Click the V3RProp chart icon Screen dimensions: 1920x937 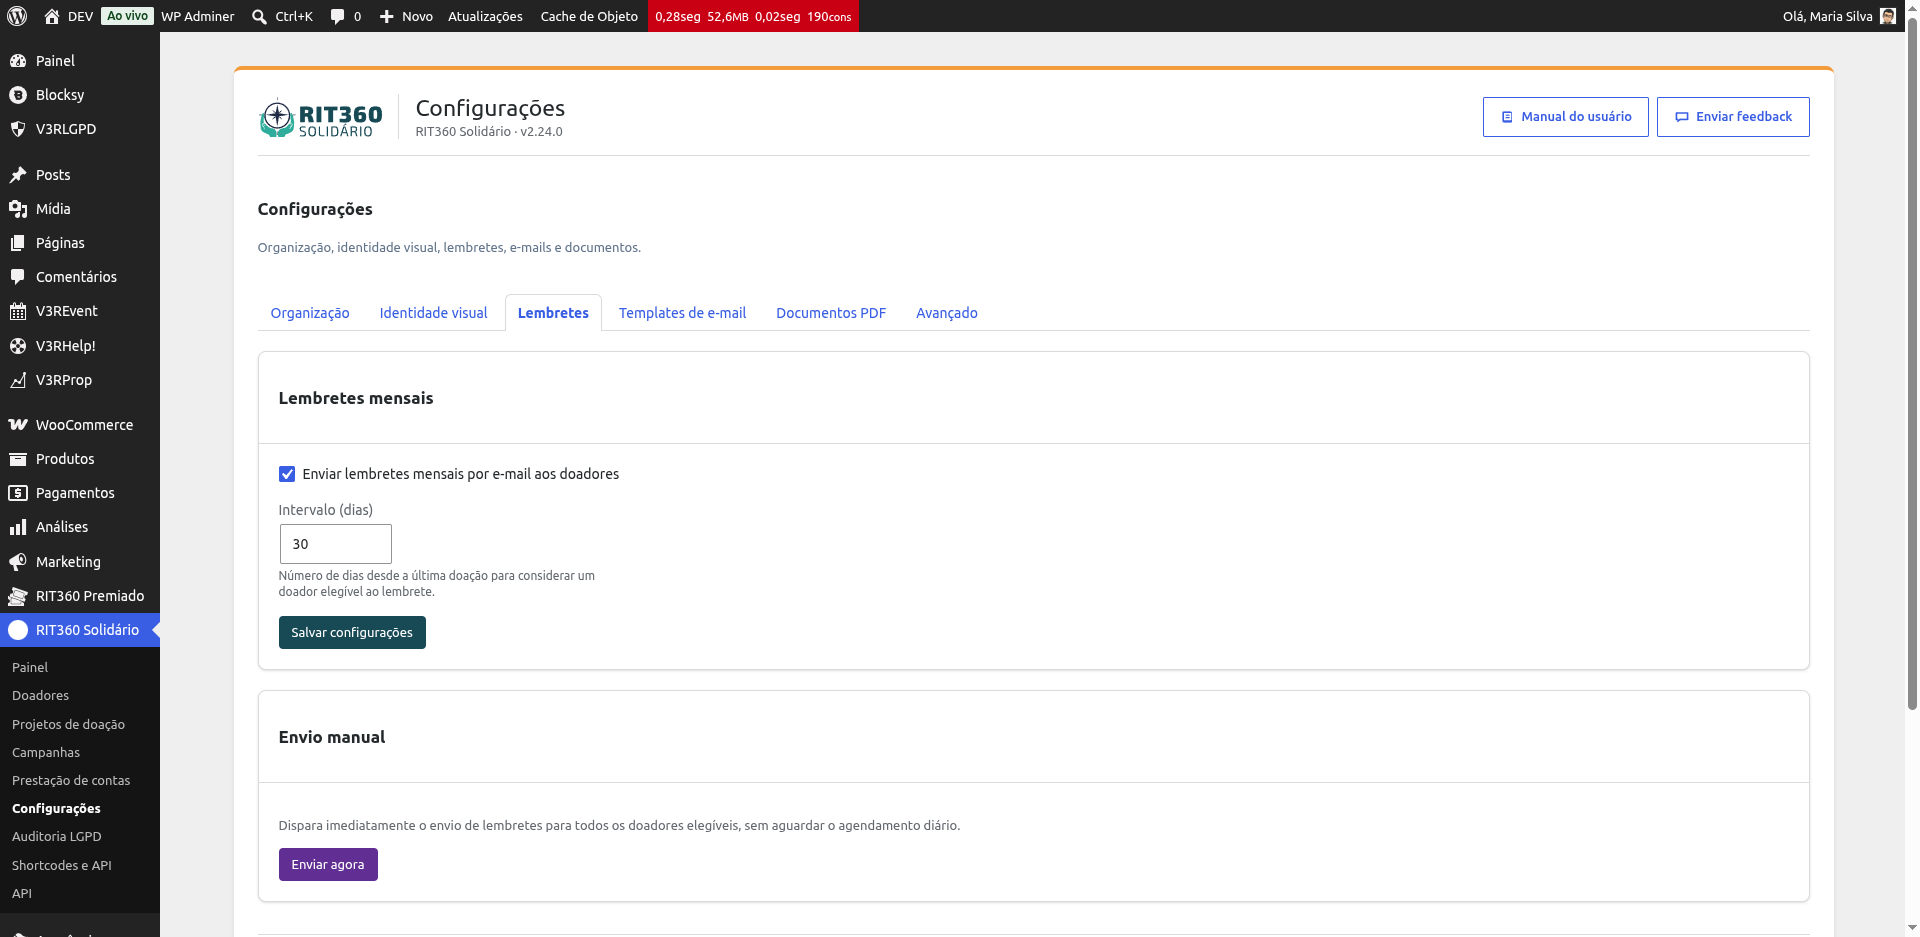[x=18, y=380]
